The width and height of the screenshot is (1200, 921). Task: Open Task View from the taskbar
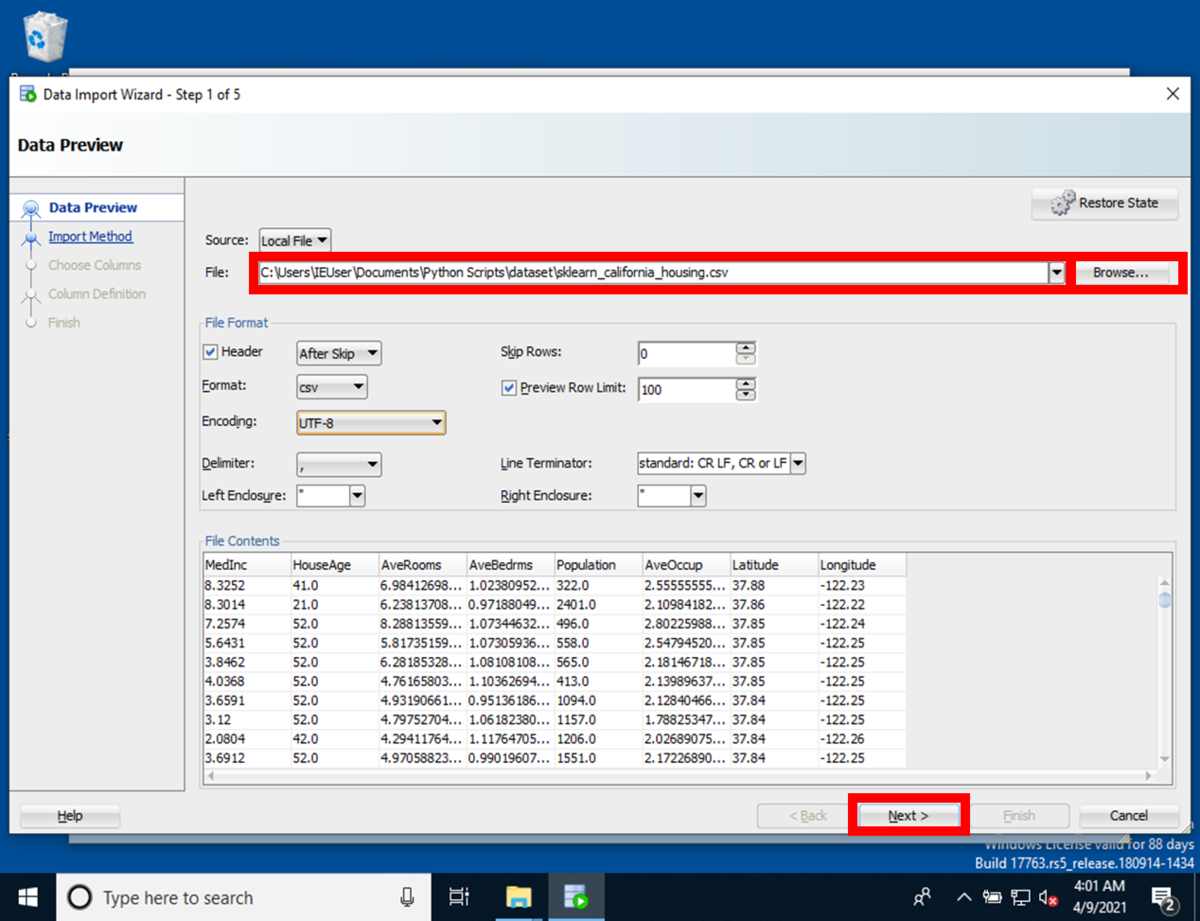coord(459,897)
